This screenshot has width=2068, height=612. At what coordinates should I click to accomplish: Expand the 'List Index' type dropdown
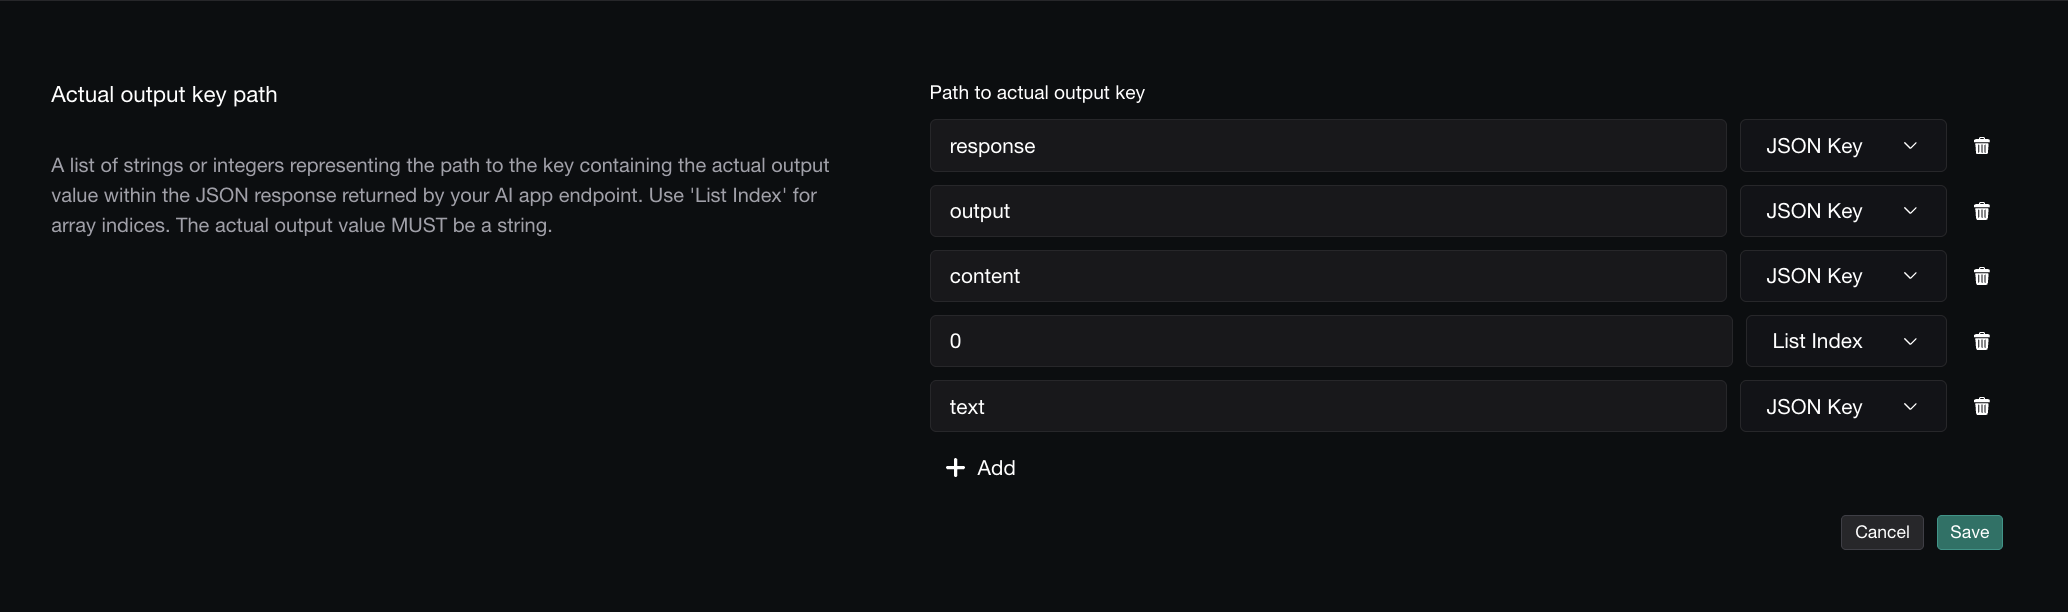(1845, 341)
